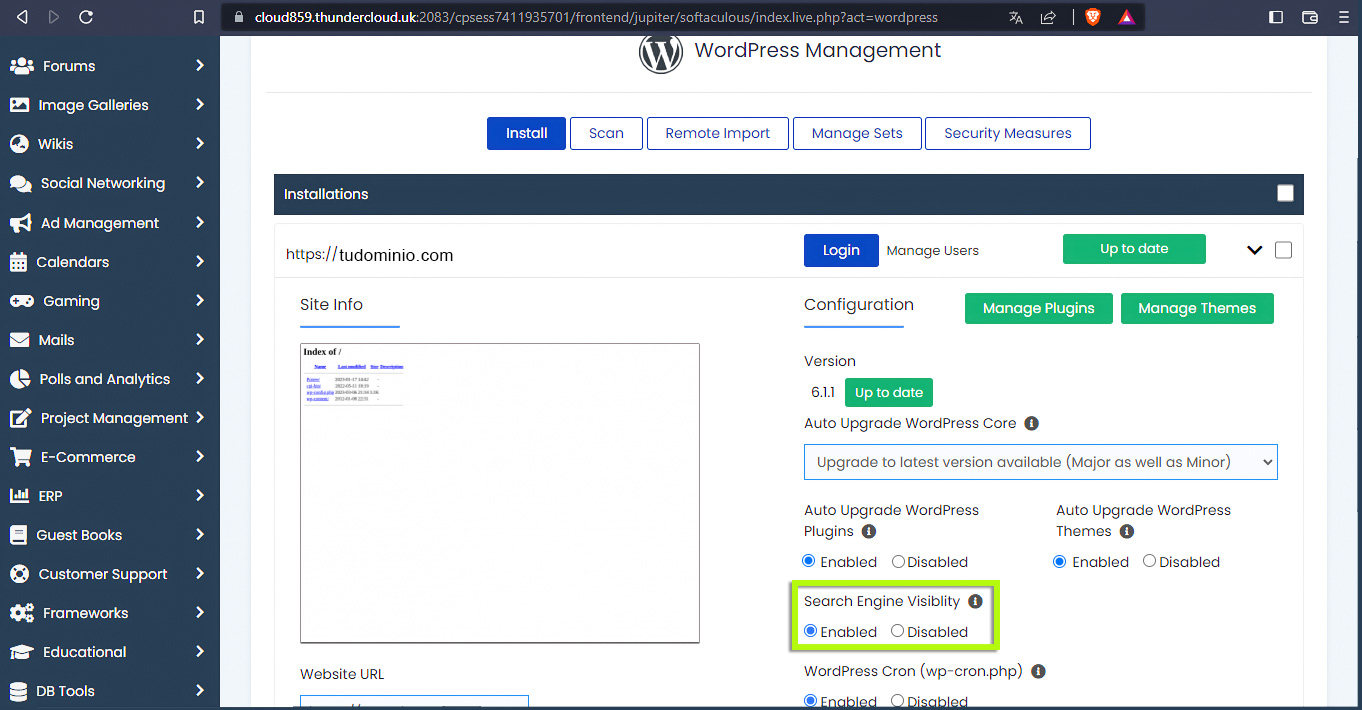Expand the Calendars category chevron

point(200,261)
